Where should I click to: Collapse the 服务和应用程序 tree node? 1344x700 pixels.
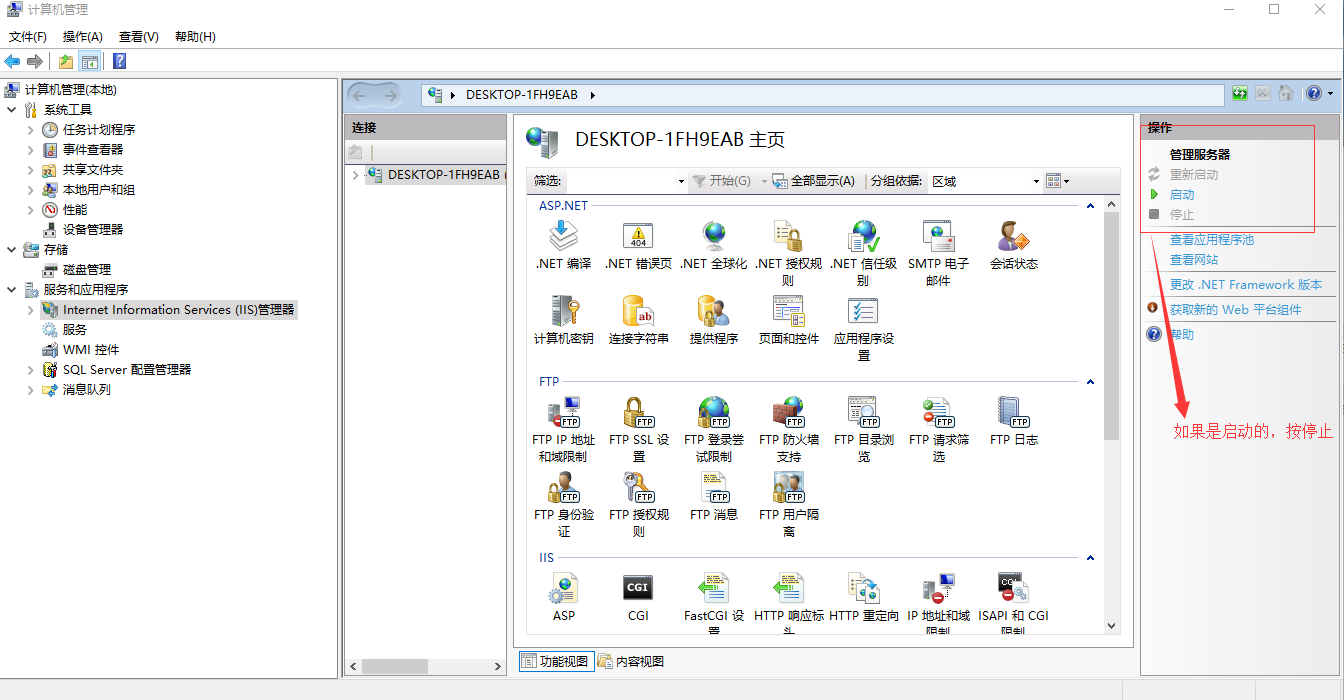pos(11,290)
